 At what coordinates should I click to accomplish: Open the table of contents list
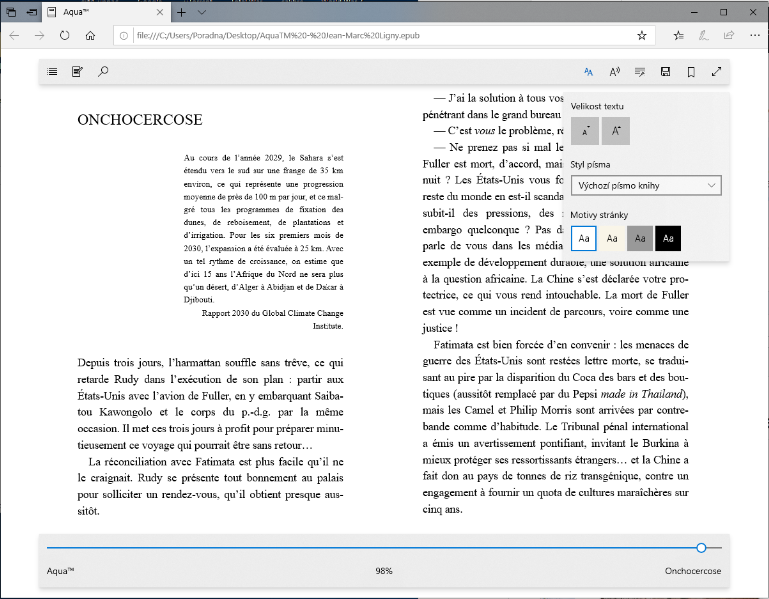(52, 72)
